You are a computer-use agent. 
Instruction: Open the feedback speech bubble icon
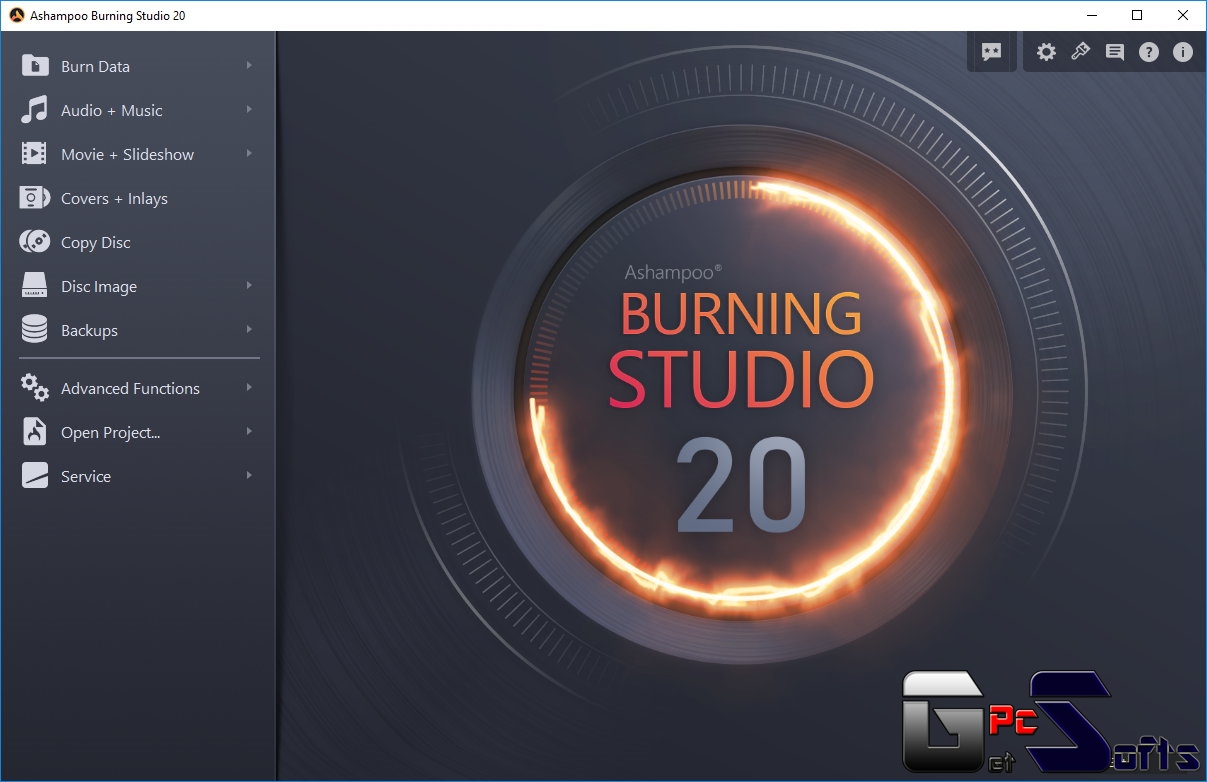992,52
